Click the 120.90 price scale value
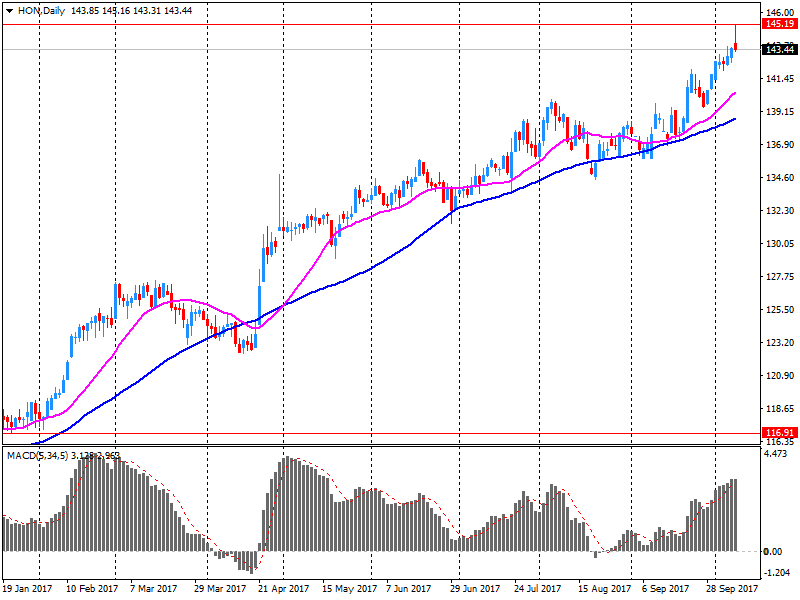The image size is (800, 600). pos(780,376)
